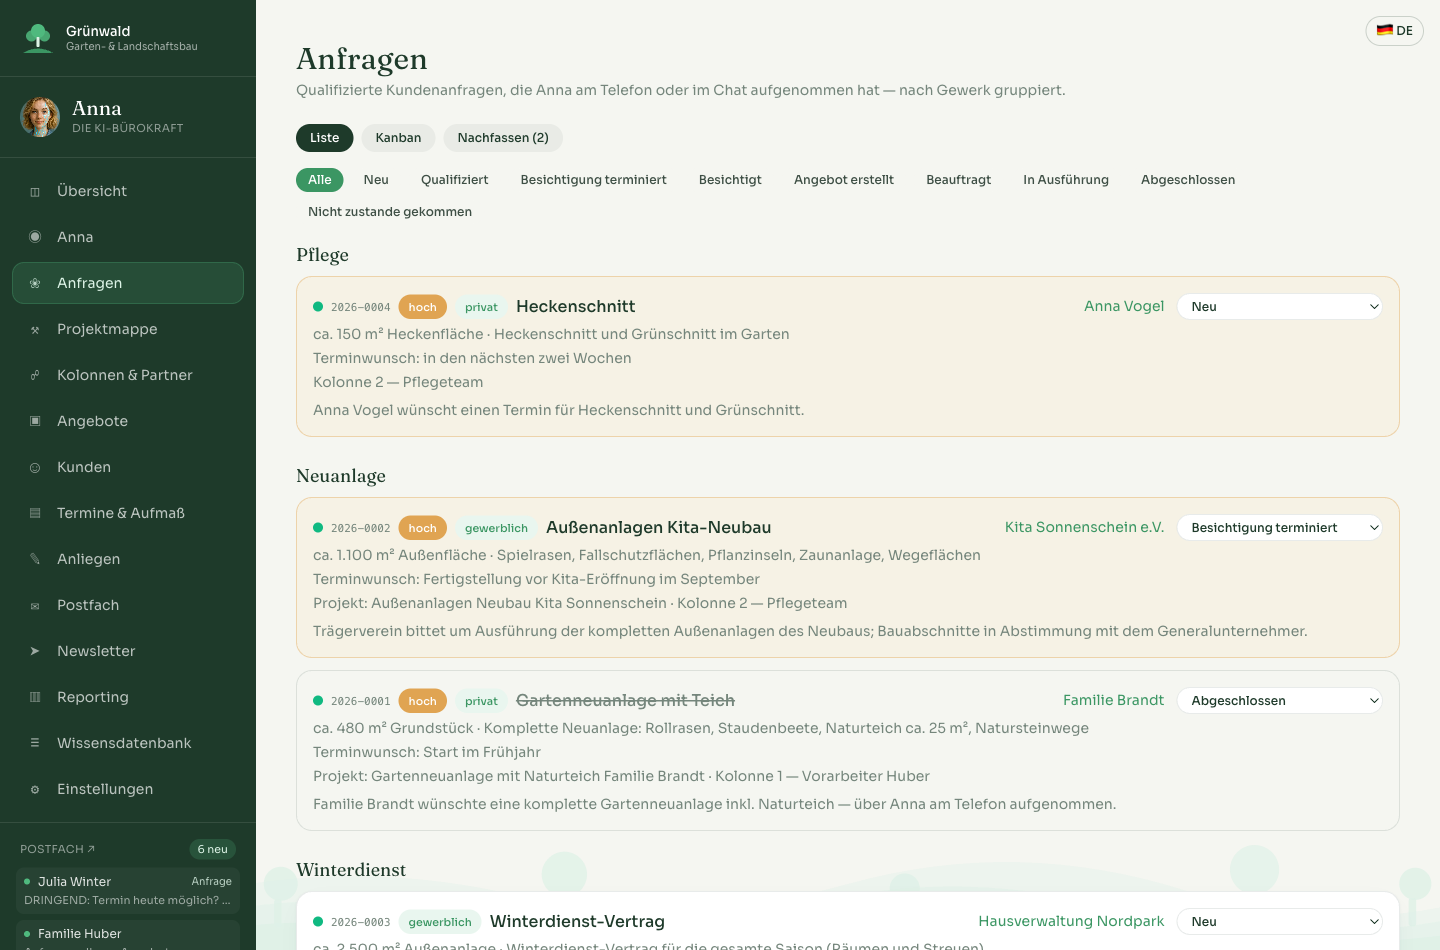Open customer Anna Vogel
Image resolution: width=1440 pixels, height=950 pixels.
tap(1124, 306)
